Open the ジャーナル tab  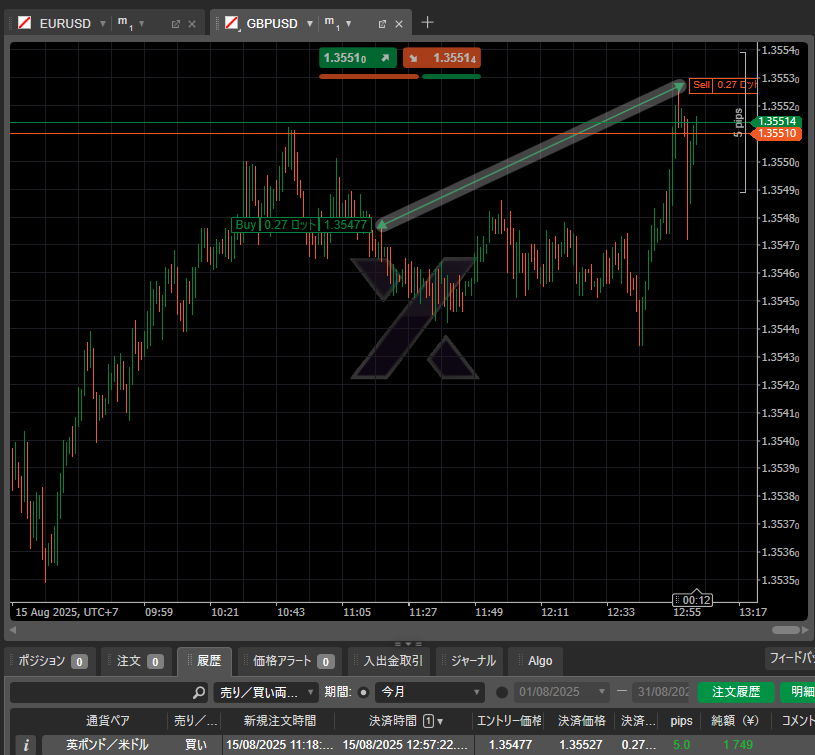[473, 661]
